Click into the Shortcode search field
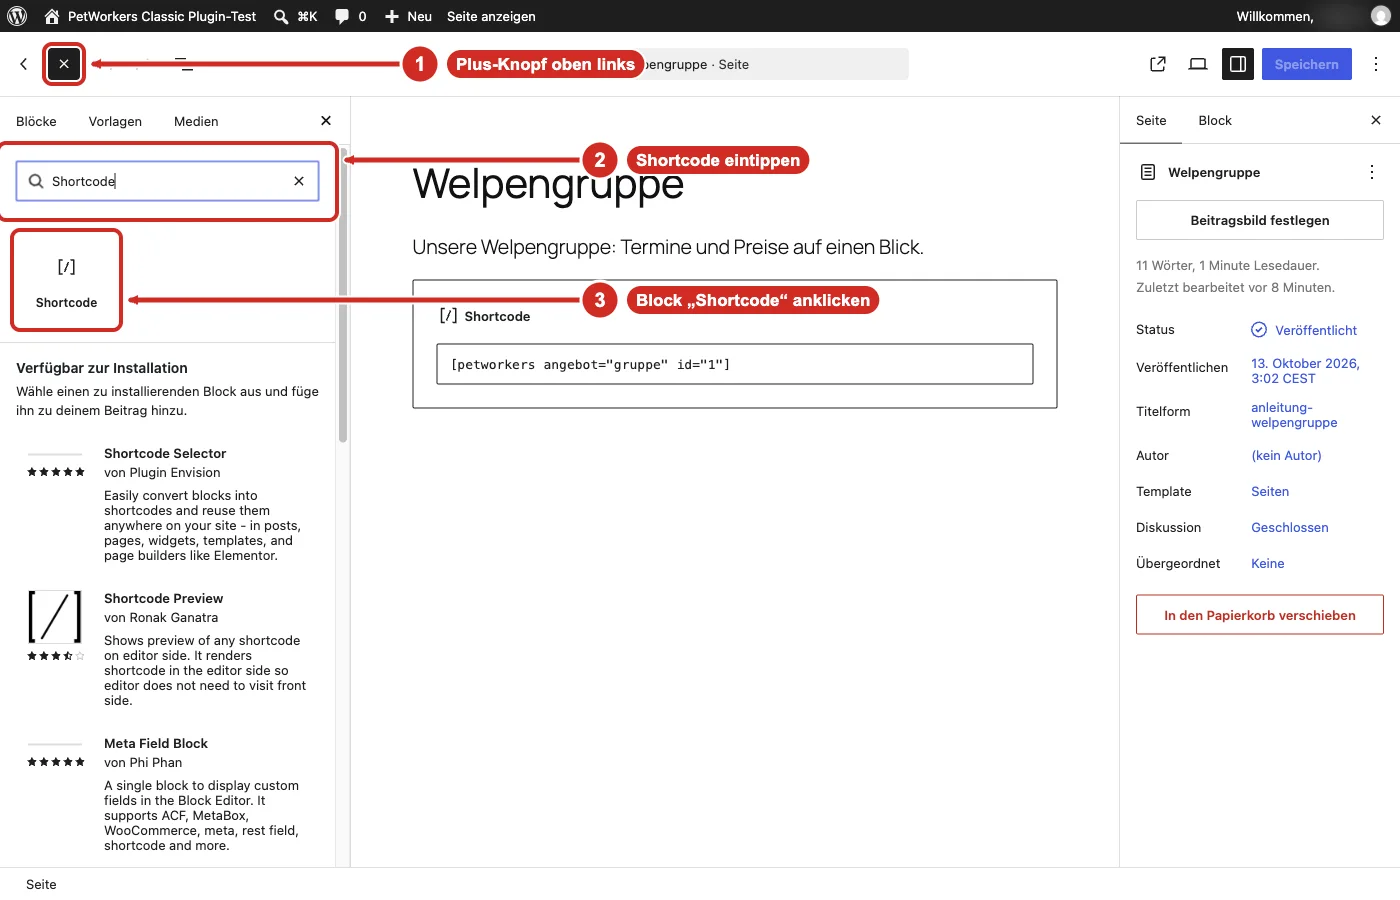The height and width of the screenshot is (900, 1400). click(x=168, y=181)
